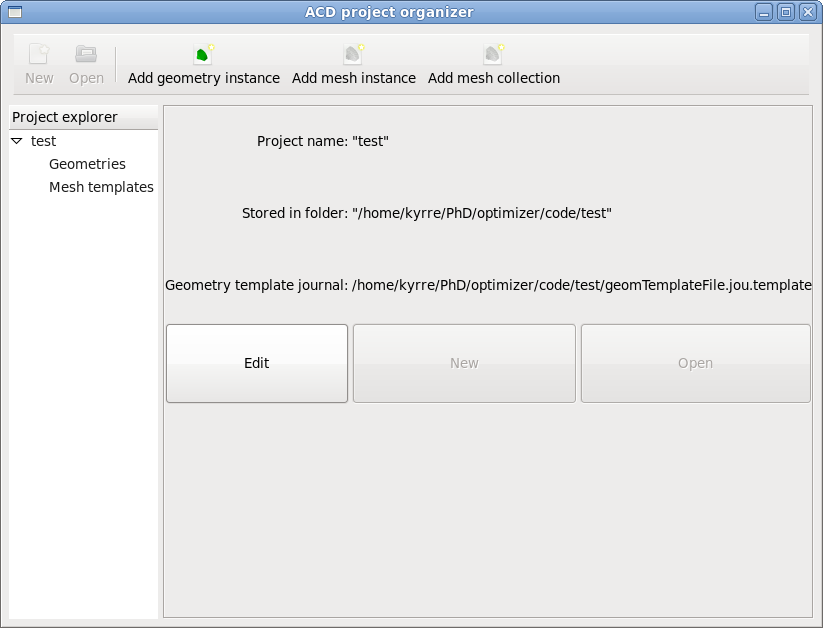This screenshot has height=628, width=823.
Task: Select Geometries in the project tree
Action: tap(87, 164)
